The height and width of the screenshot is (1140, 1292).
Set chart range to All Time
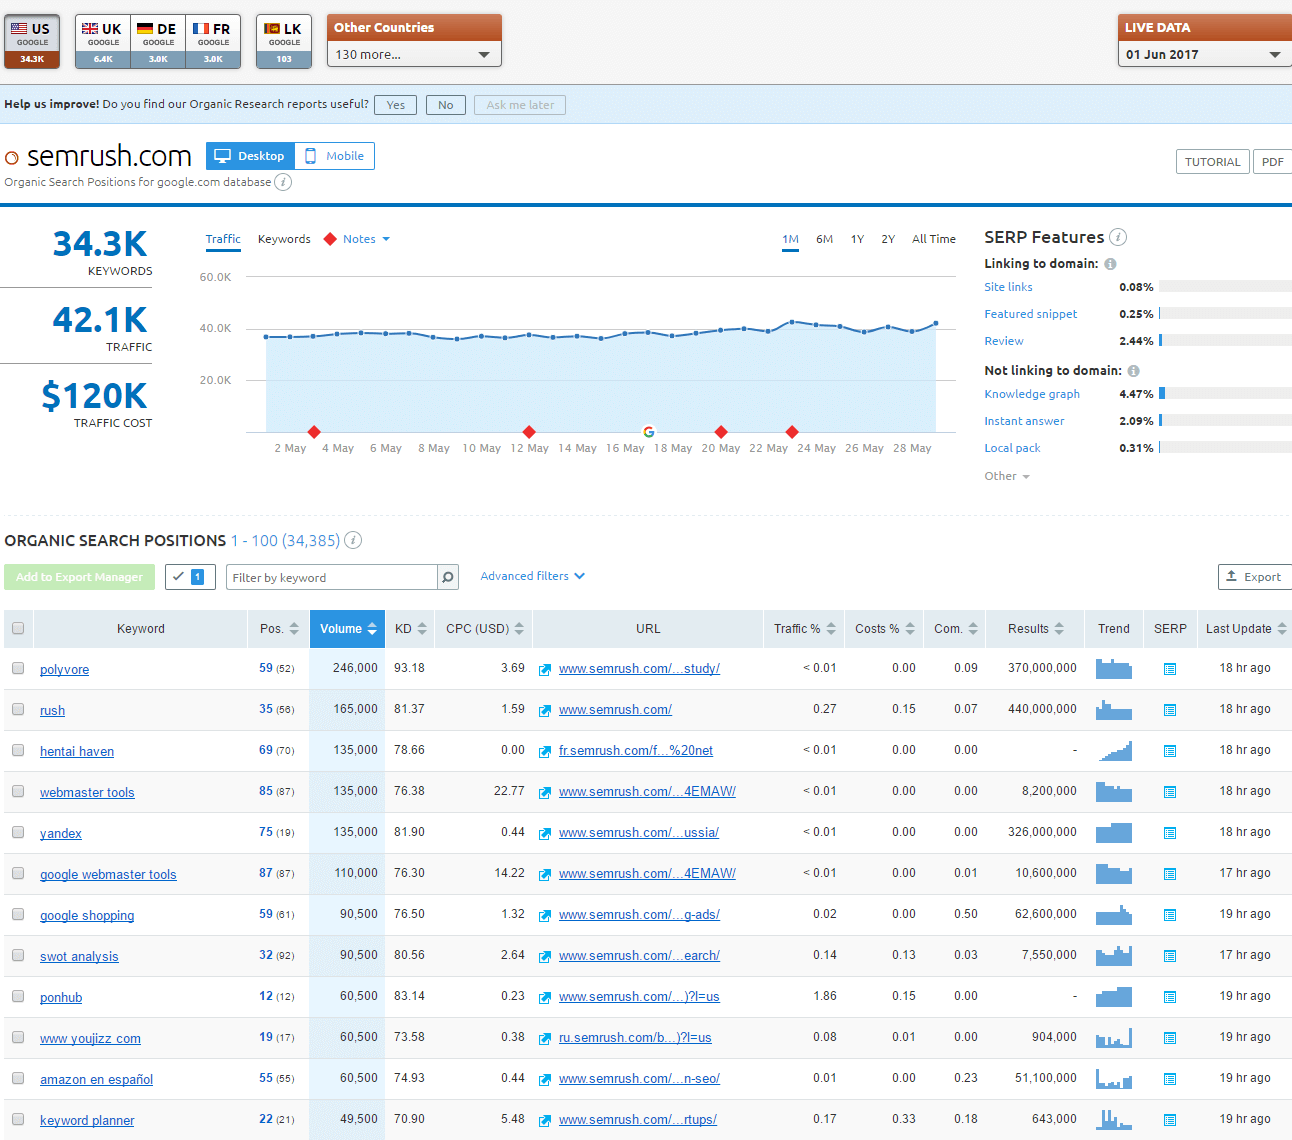pos(934,239)
